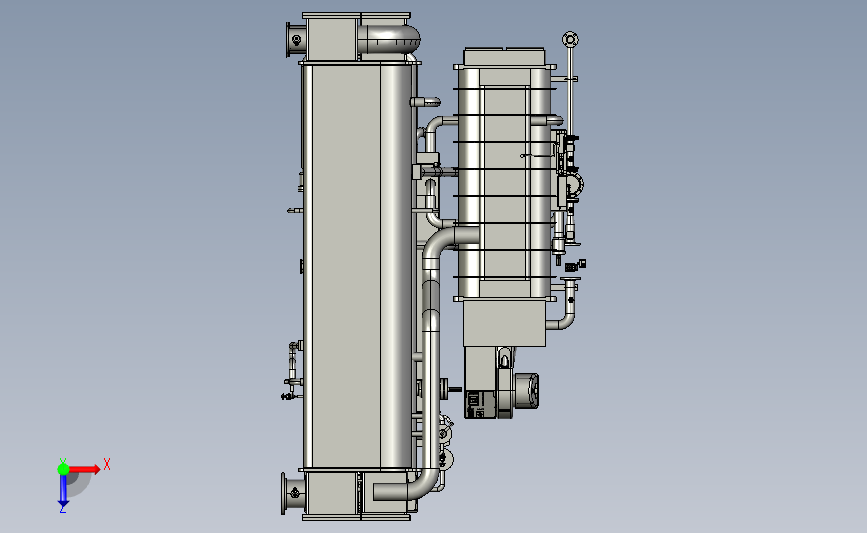Select the flanged nozzle at the tank's top left
This screenshot has height=533, width=867.
coord(295,39)
